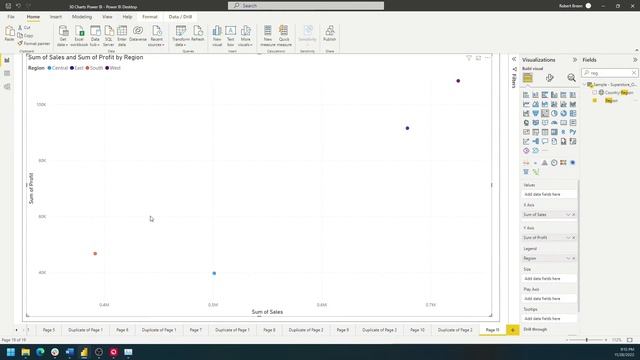Collapse the Fields pane
This screenshot has height=360, width=640.
[x=635, y=60]
